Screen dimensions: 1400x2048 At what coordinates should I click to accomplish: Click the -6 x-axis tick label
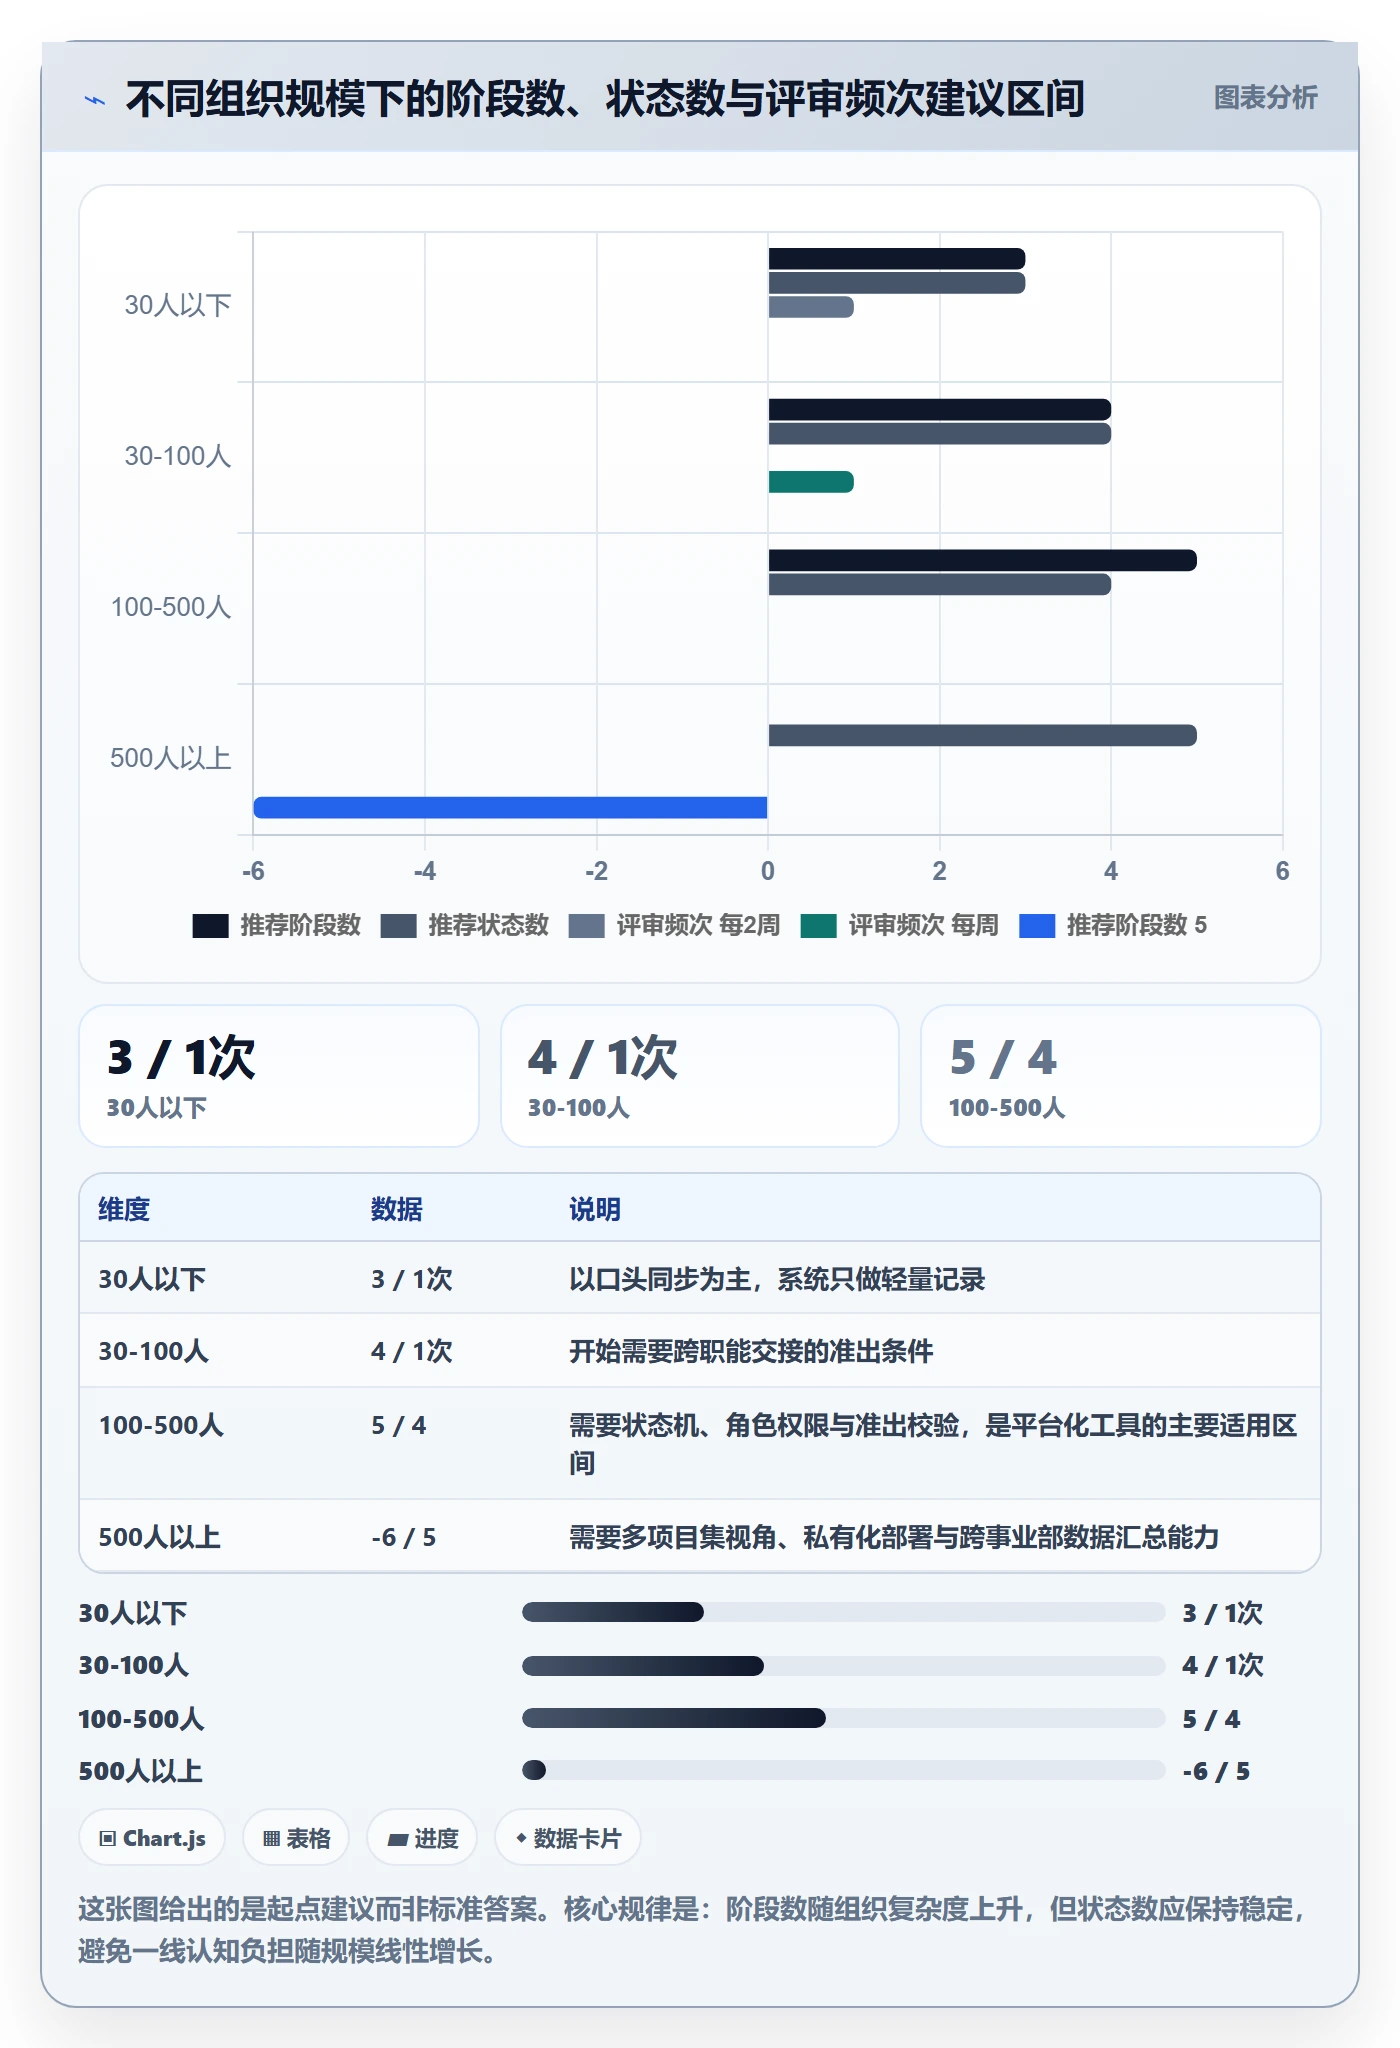pos(253,871)
